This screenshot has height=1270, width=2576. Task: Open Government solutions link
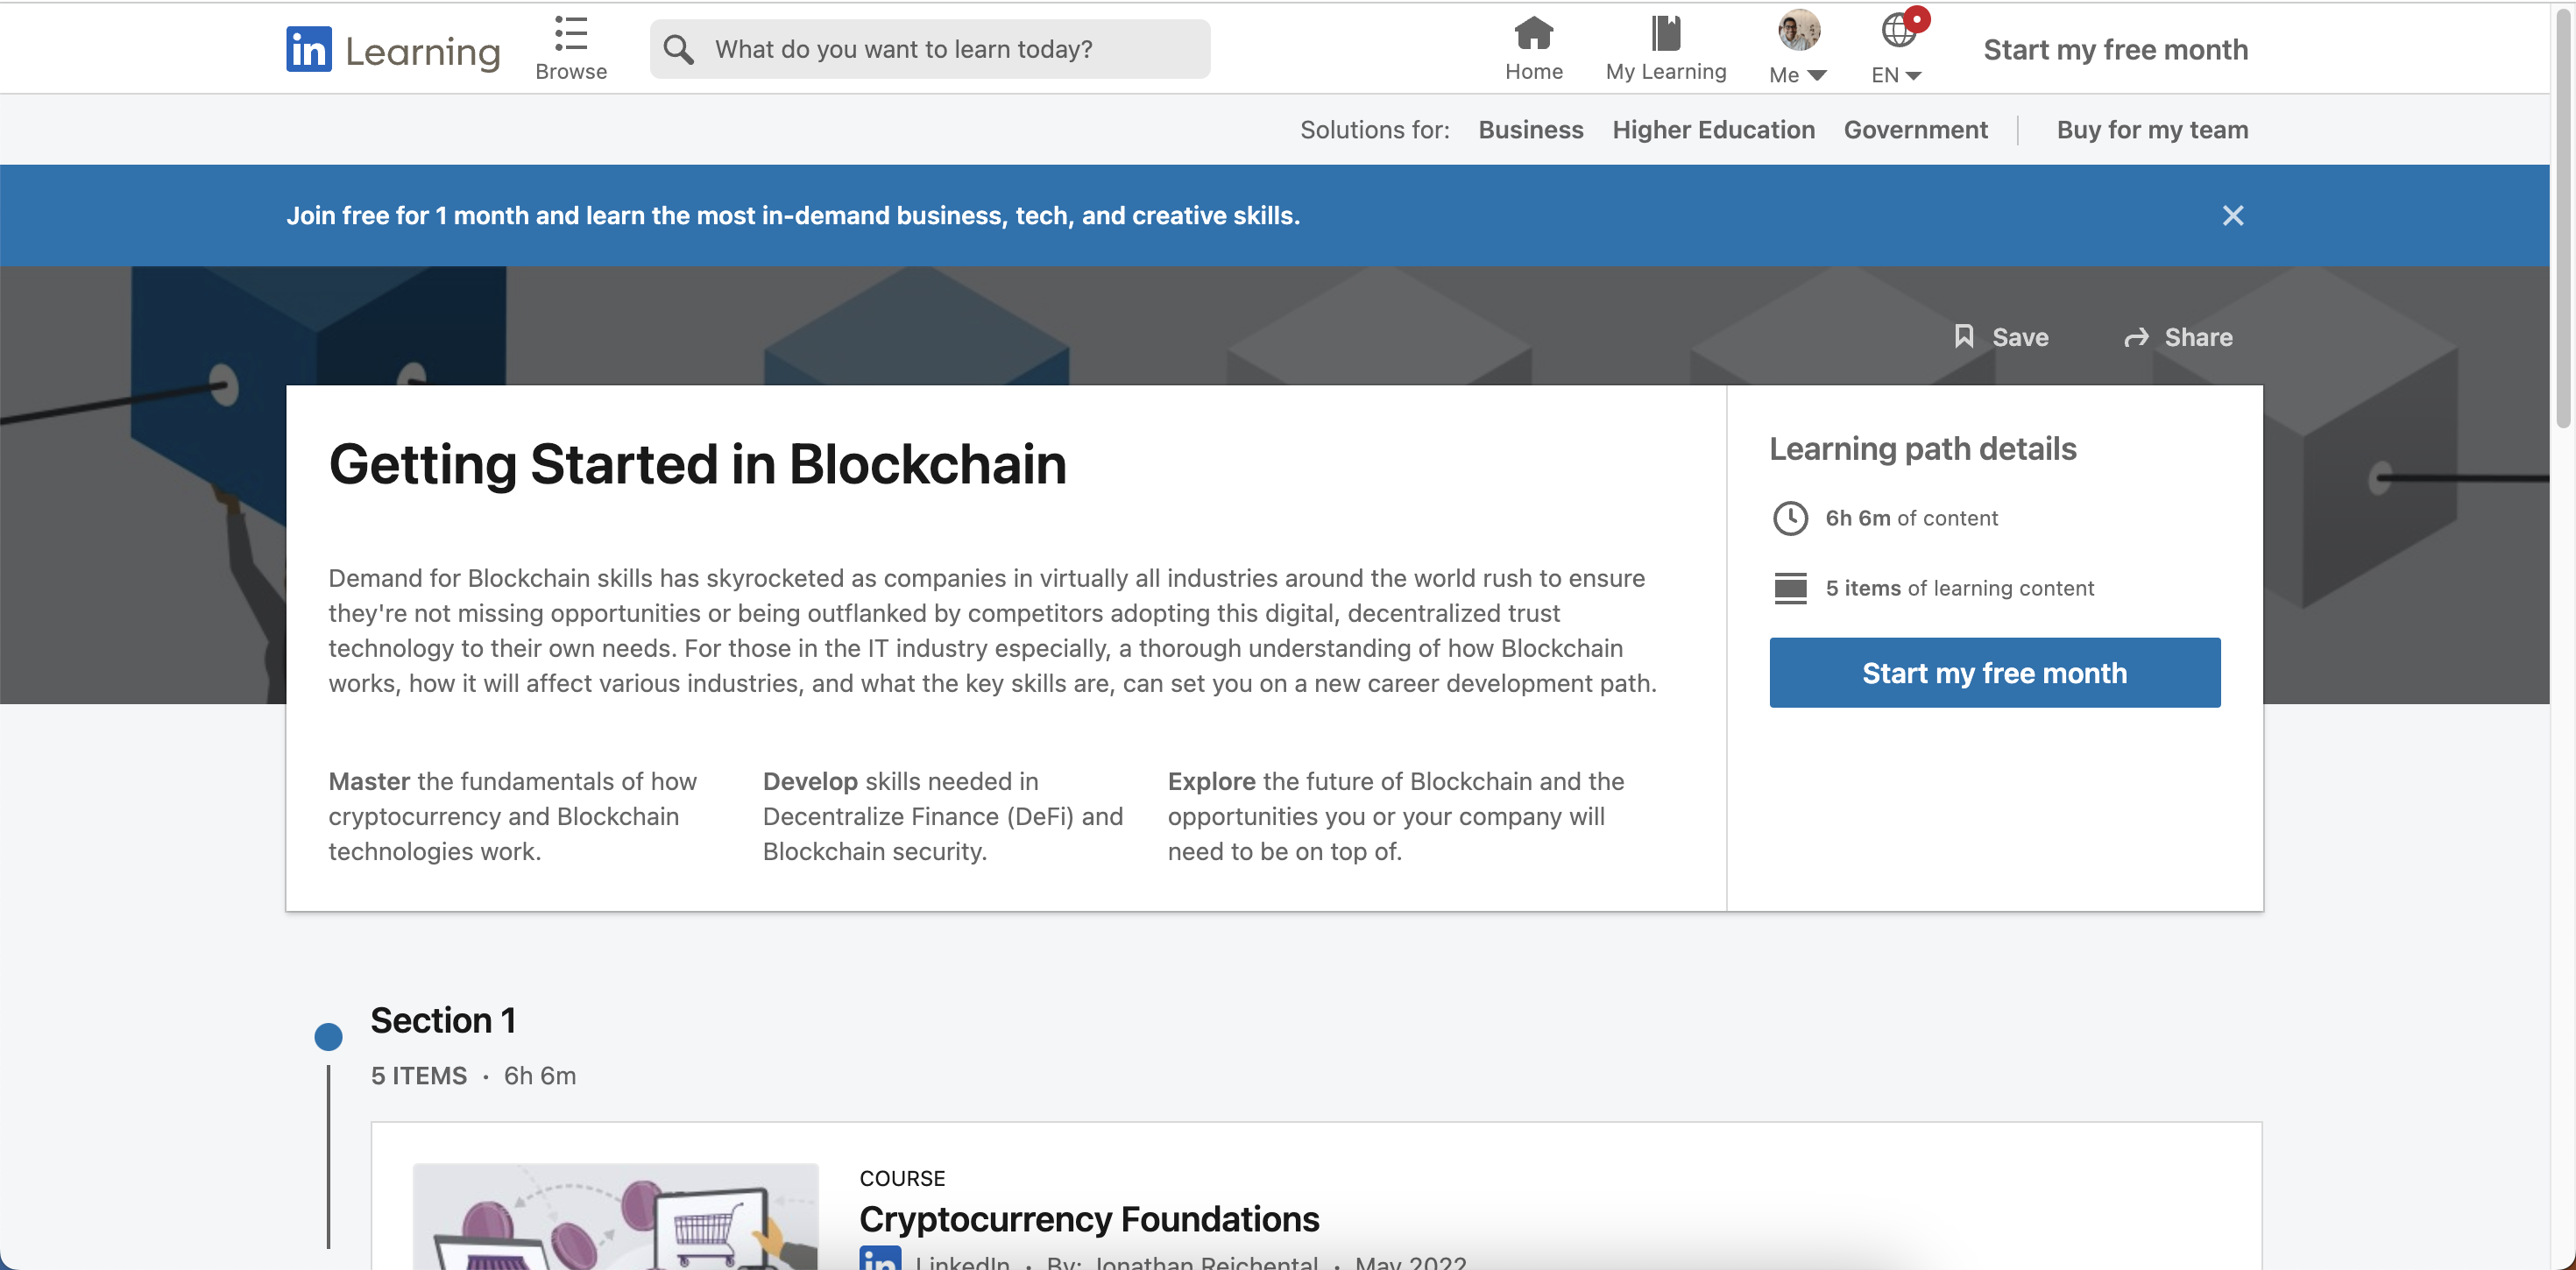pos(1915,130)
